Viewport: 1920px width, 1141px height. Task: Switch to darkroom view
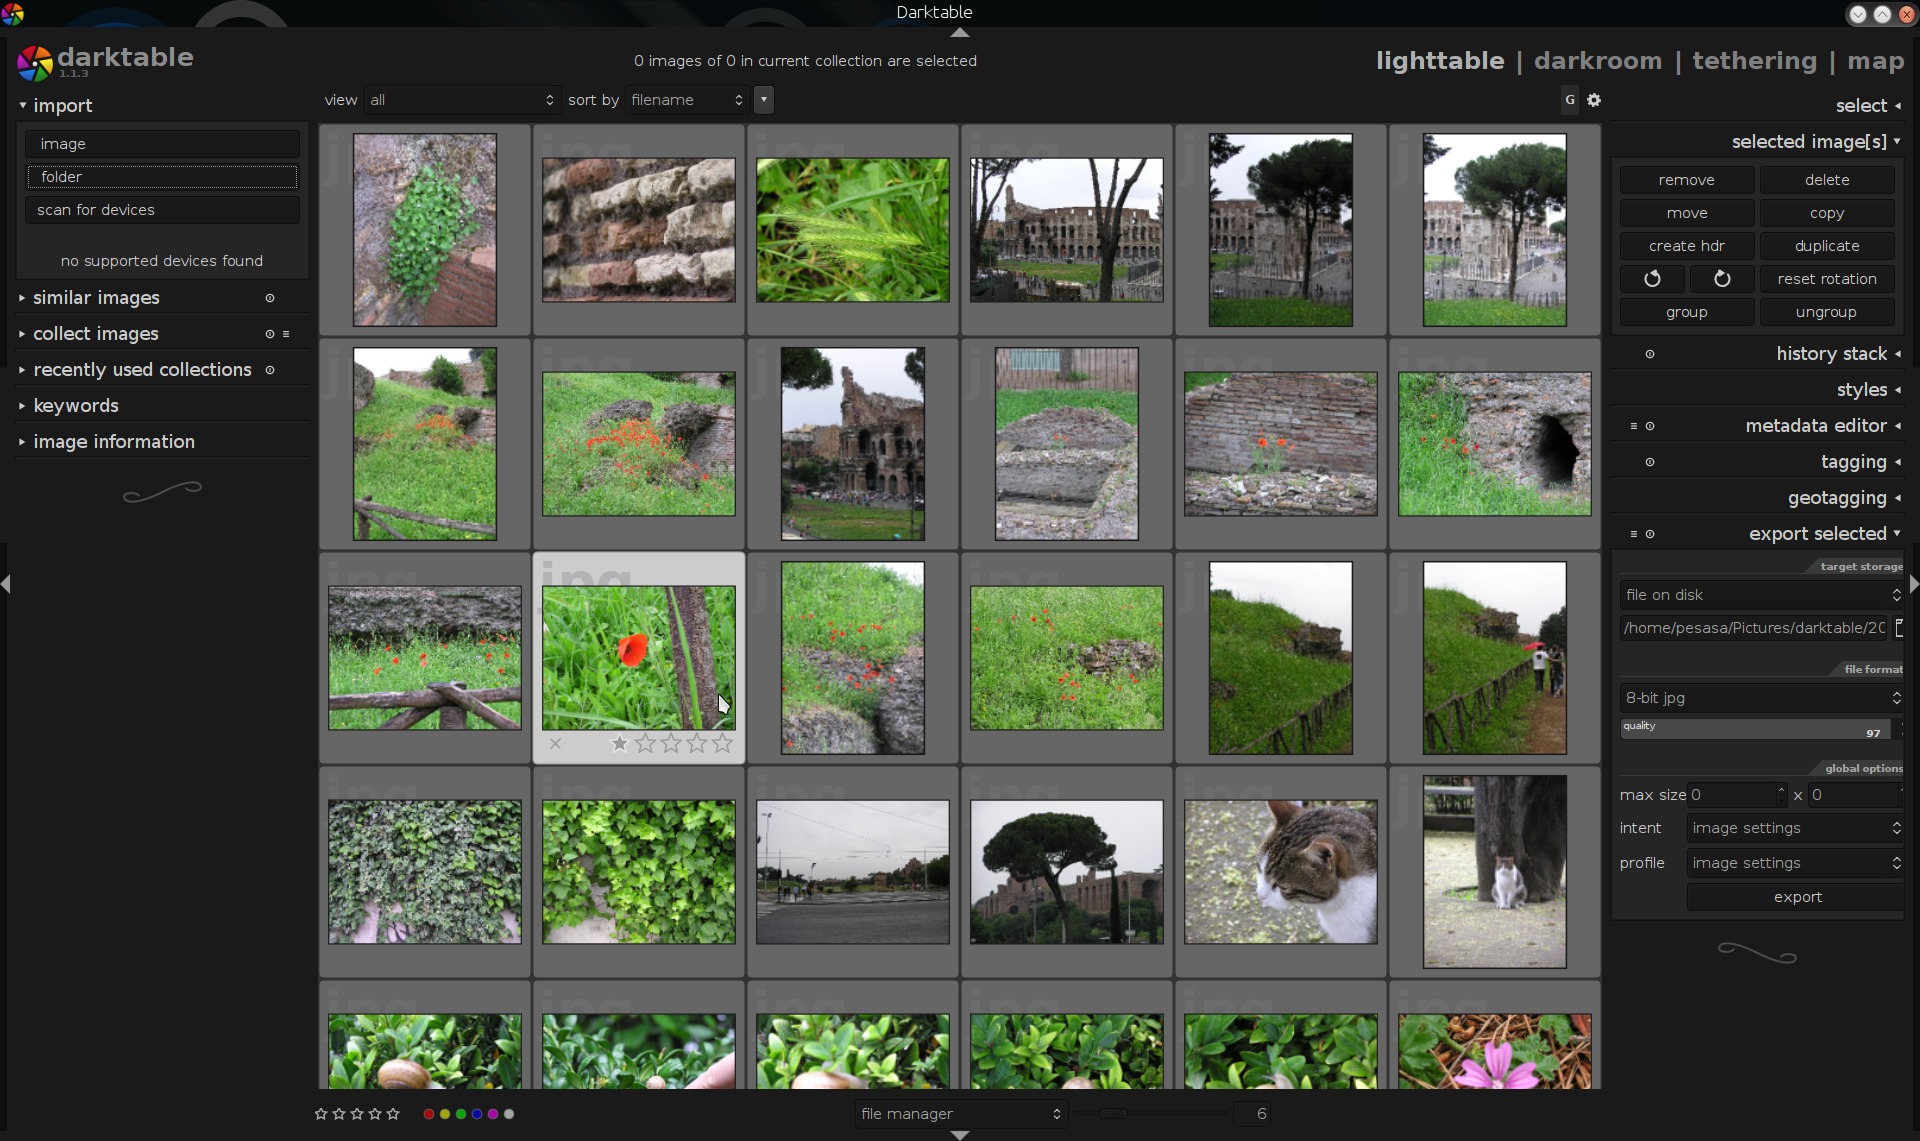[1598, 61]
